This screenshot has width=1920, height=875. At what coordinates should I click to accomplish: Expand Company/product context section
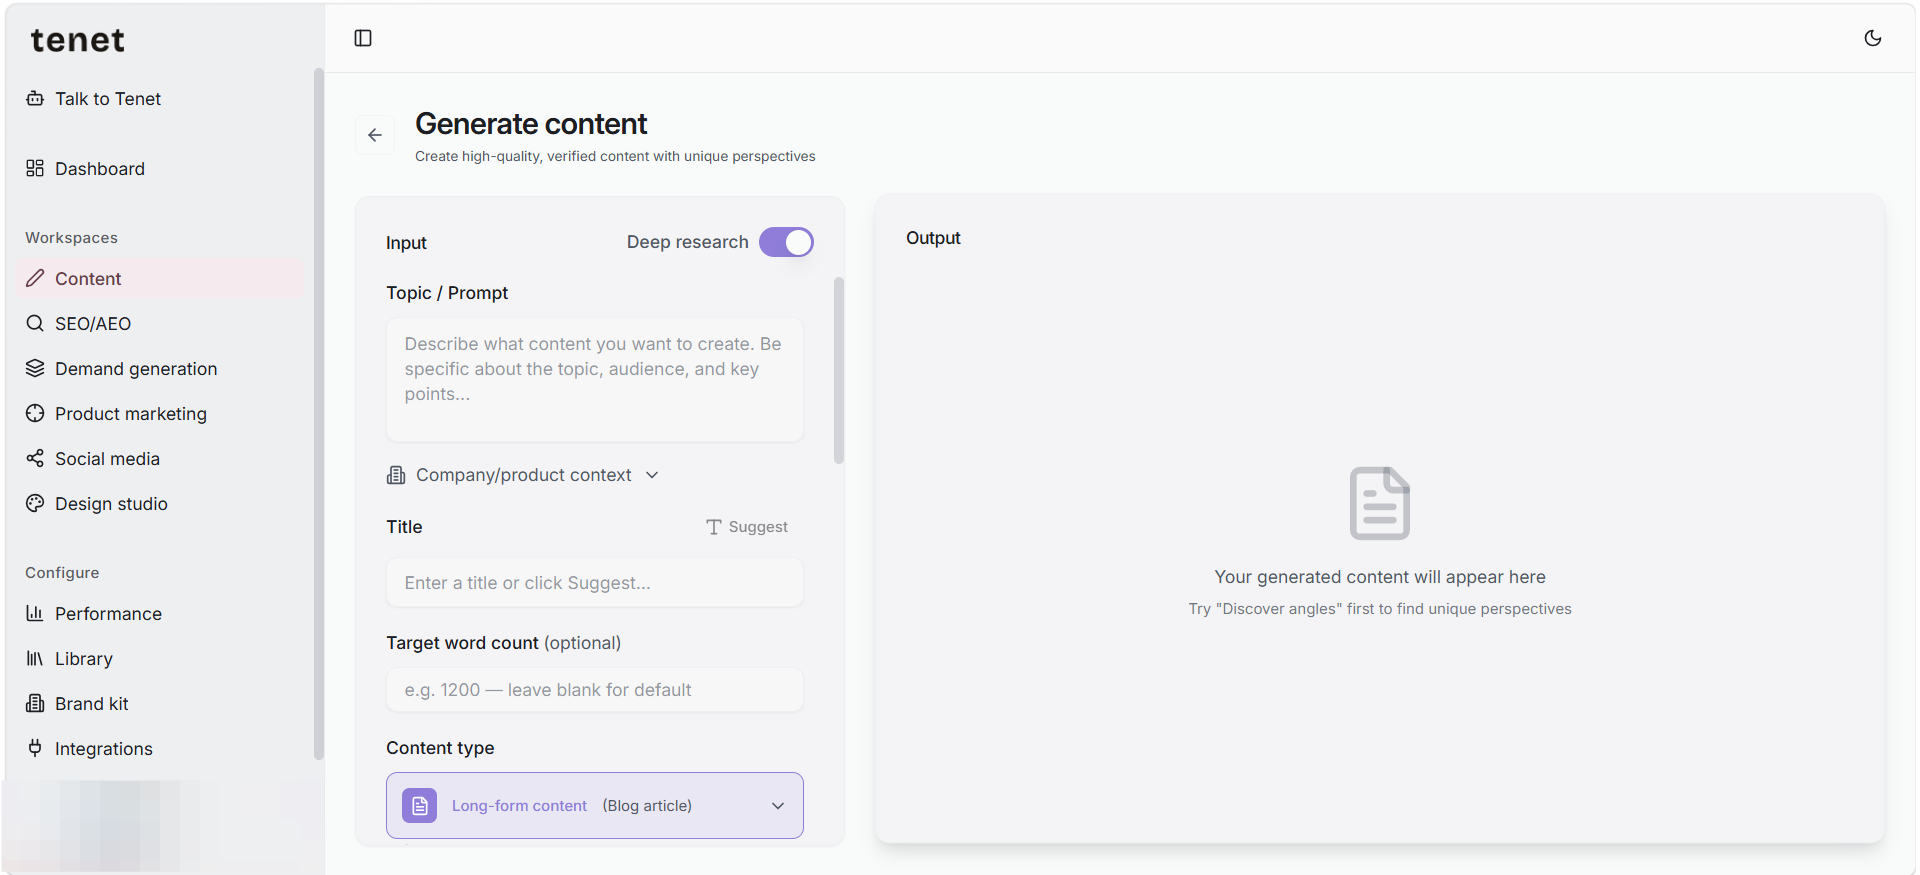coord(523,475)
